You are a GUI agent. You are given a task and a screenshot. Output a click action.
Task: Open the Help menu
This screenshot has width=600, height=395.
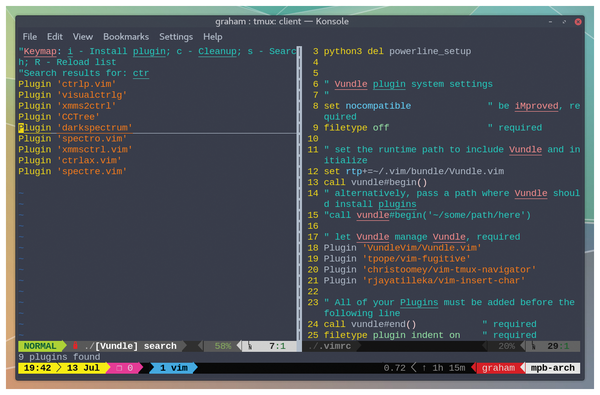212,37
